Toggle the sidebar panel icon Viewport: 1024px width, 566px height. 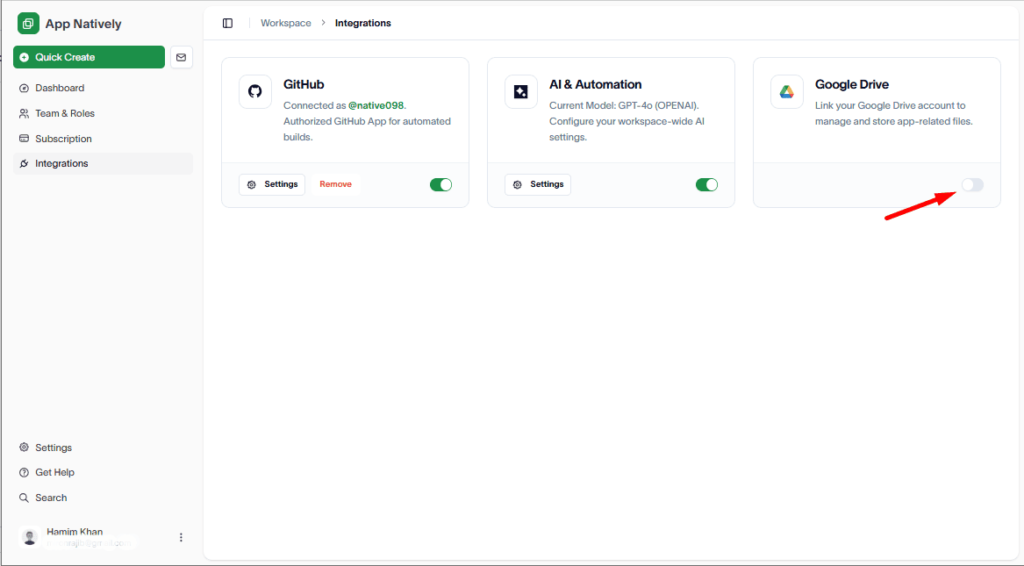(227, 23)
